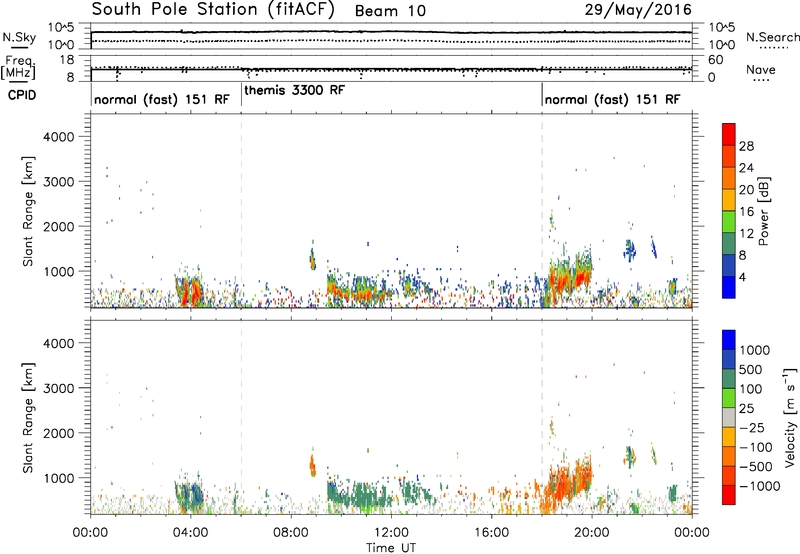Click the blue-green velocity echo near 04:00
The image size is (800, 554).
click(189, 494)
